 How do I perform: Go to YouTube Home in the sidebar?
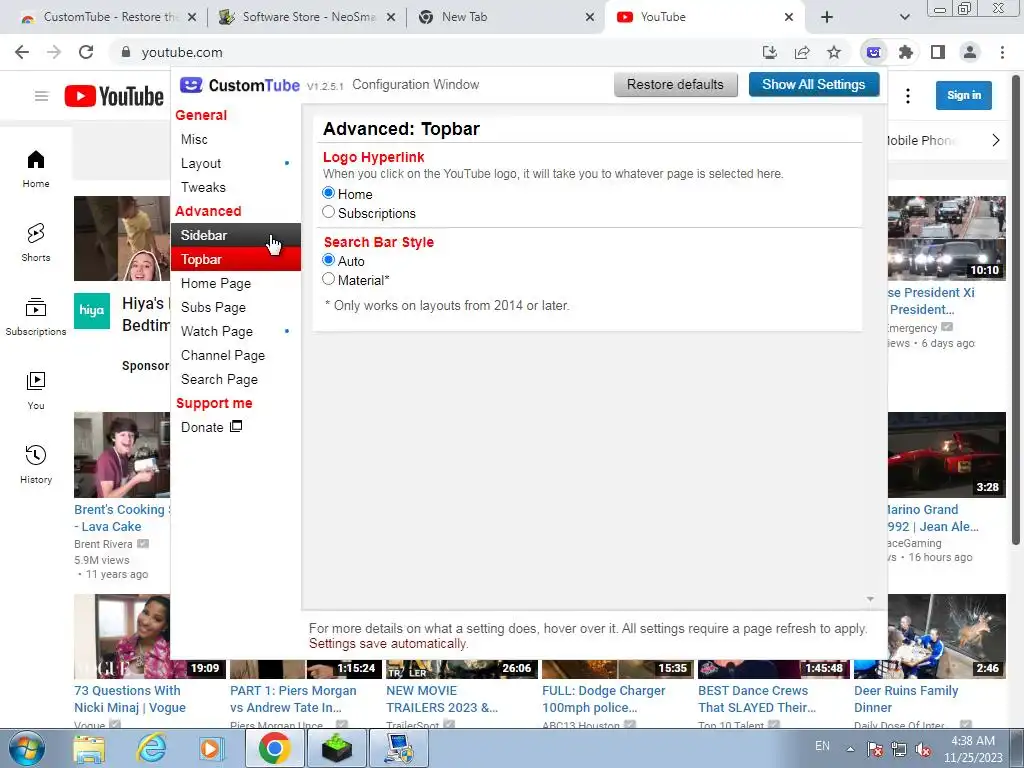click(x=36, y=168)
